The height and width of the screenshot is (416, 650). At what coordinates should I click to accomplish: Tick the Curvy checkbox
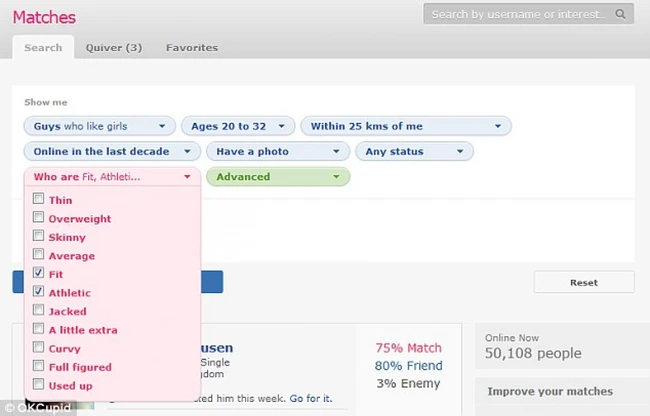[38, 348]
